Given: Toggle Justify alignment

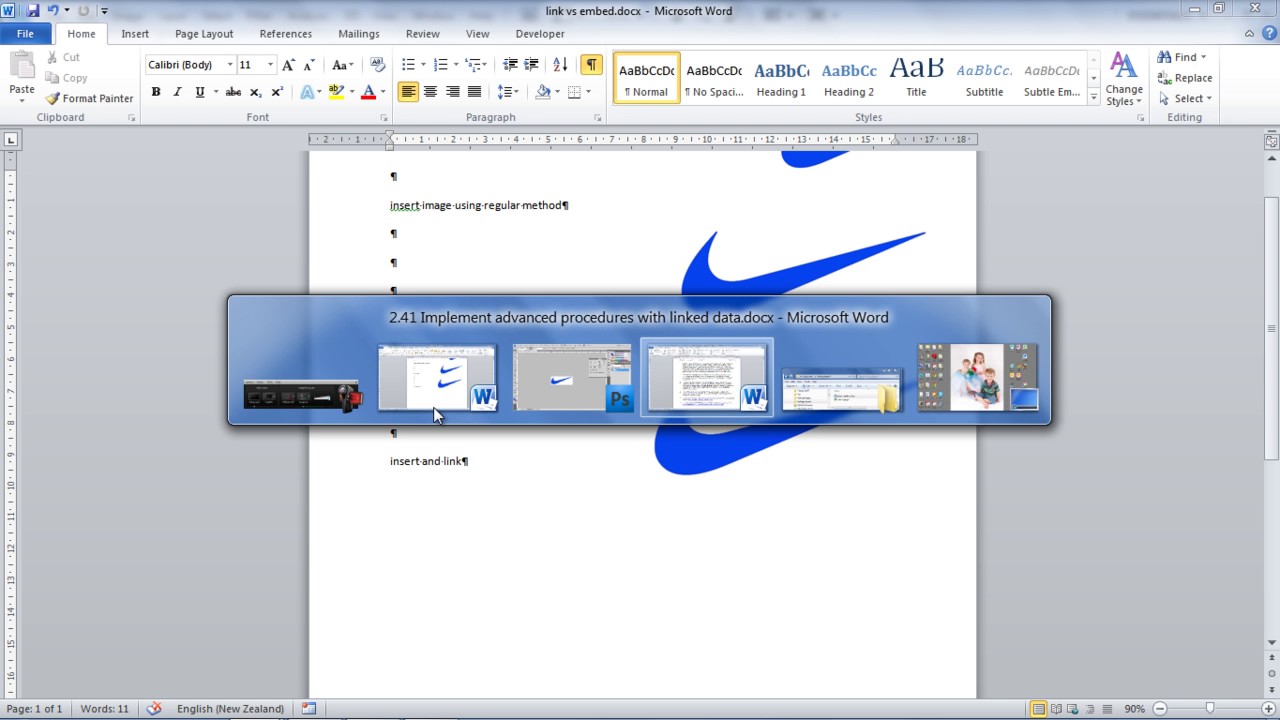Looking at the screenshot, I should (x=474, y=92).
